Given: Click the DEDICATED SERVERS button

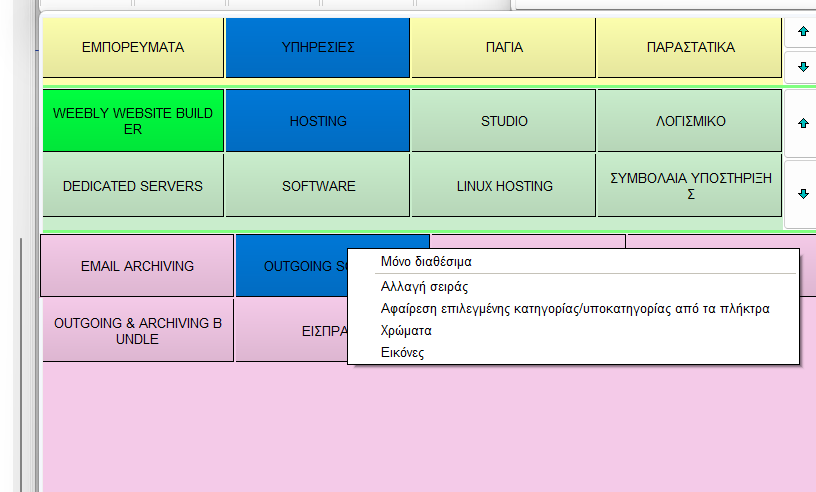Looking at the screenshot, I should tap(133, 186).
